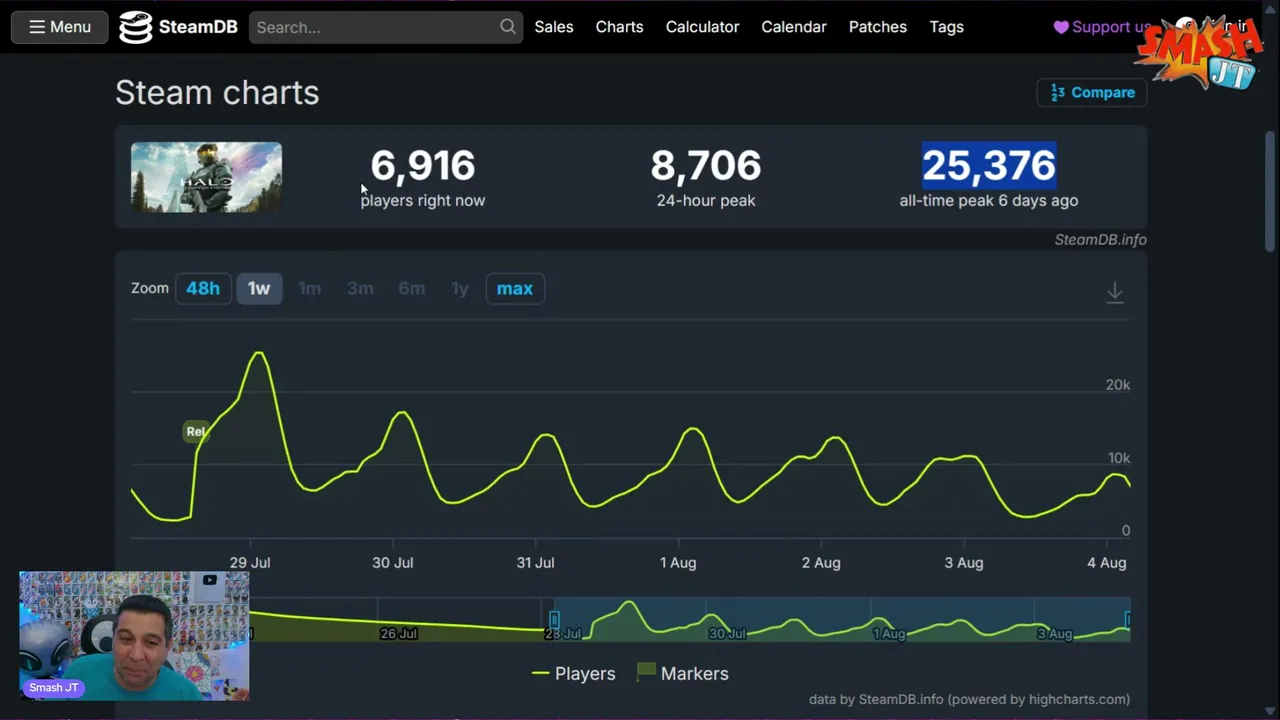Click the 29 Jul axis label
Image resolution: width=1280 pixels, height=720 pixels.
(250, 562)
